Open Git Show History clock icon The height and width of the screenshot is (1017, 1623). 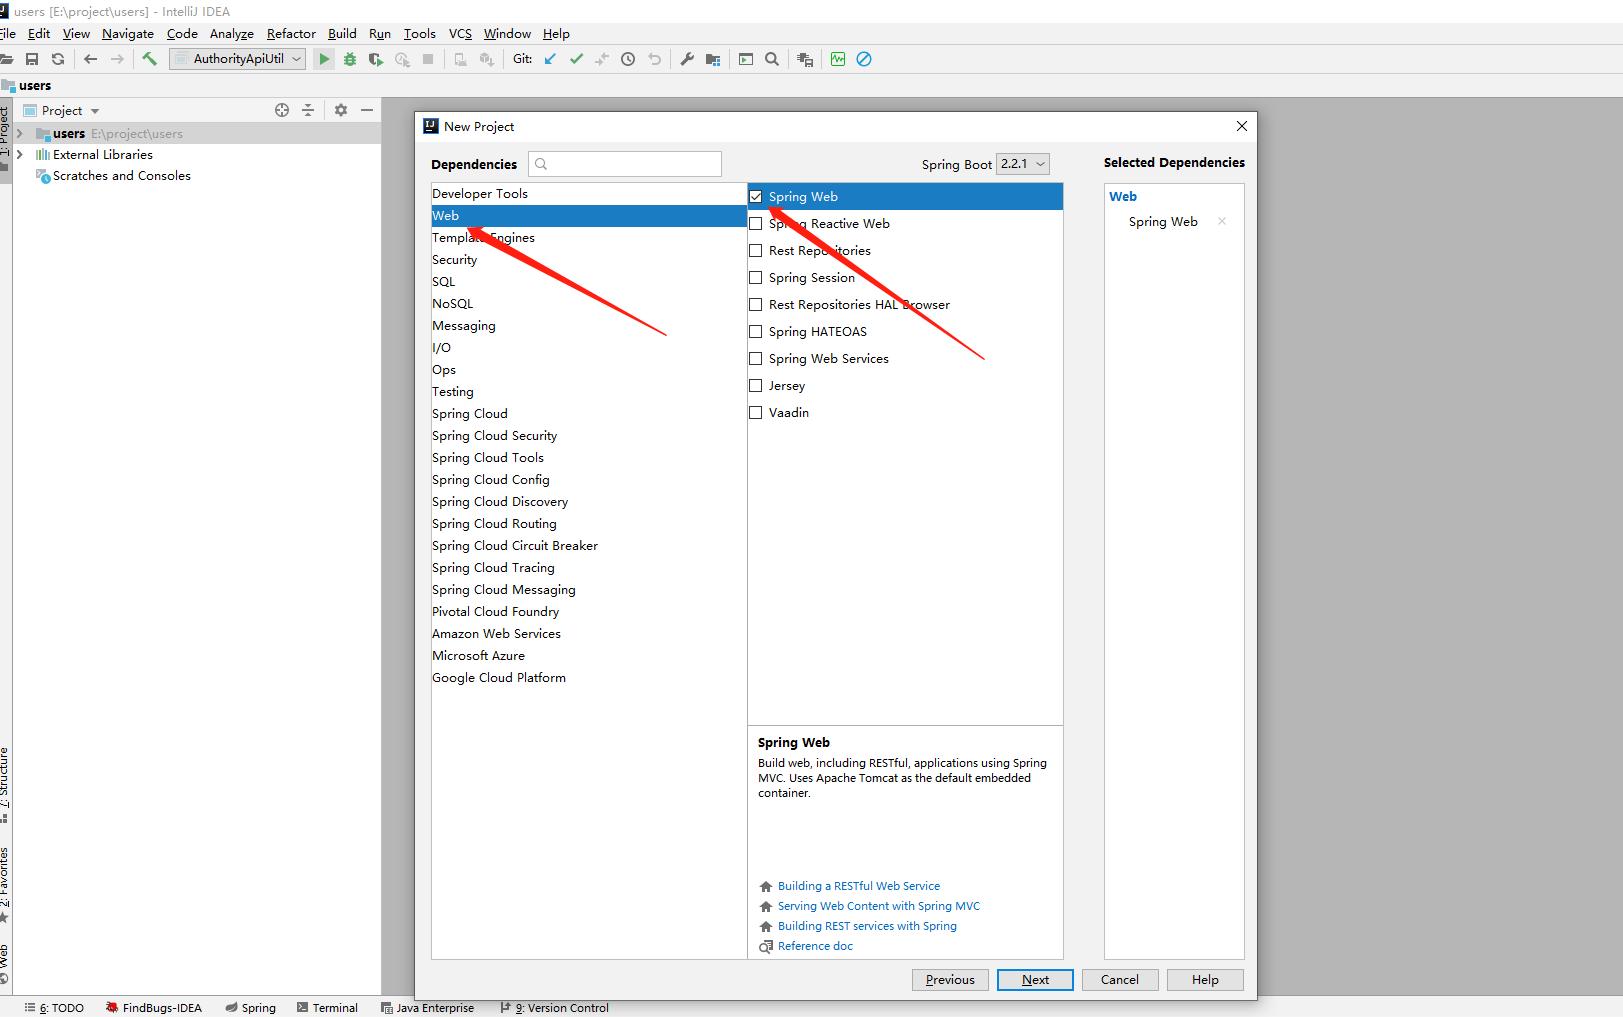pyautogui.click(x=628, y=59)
